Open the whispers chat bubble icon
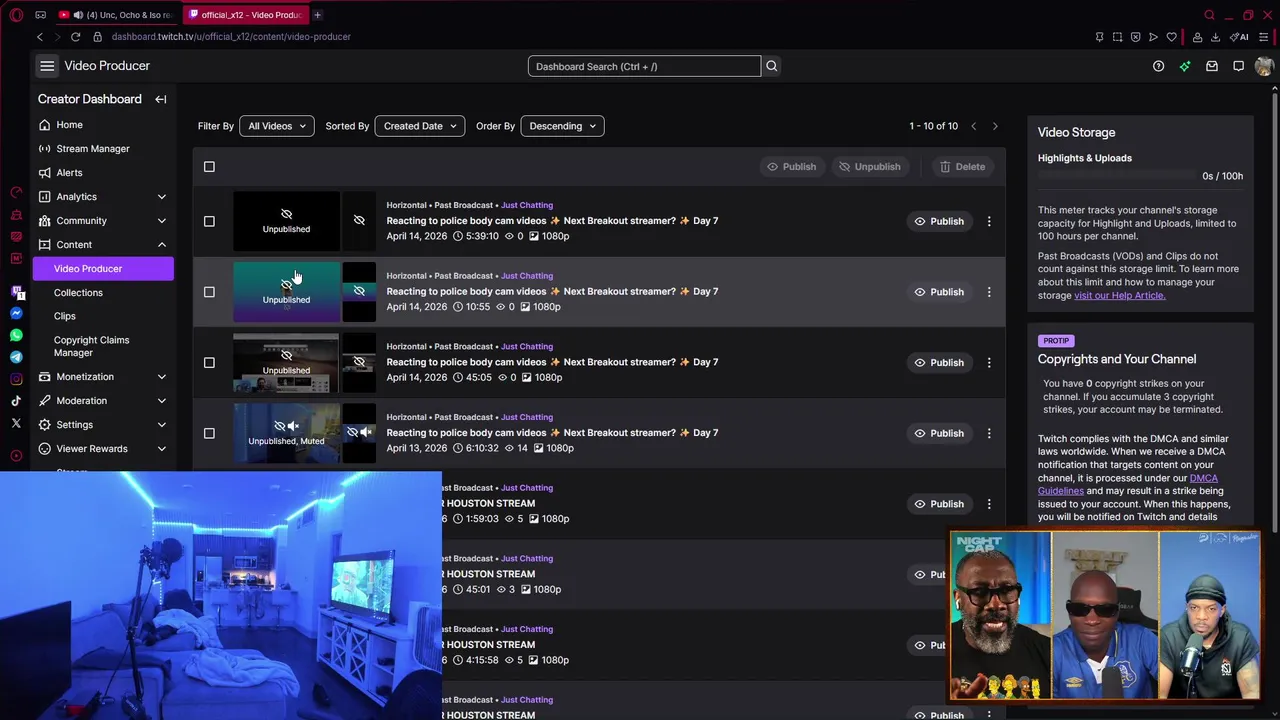Image resolution: width=1280 pixels, height=720 pixels. tap(1238, 66)
